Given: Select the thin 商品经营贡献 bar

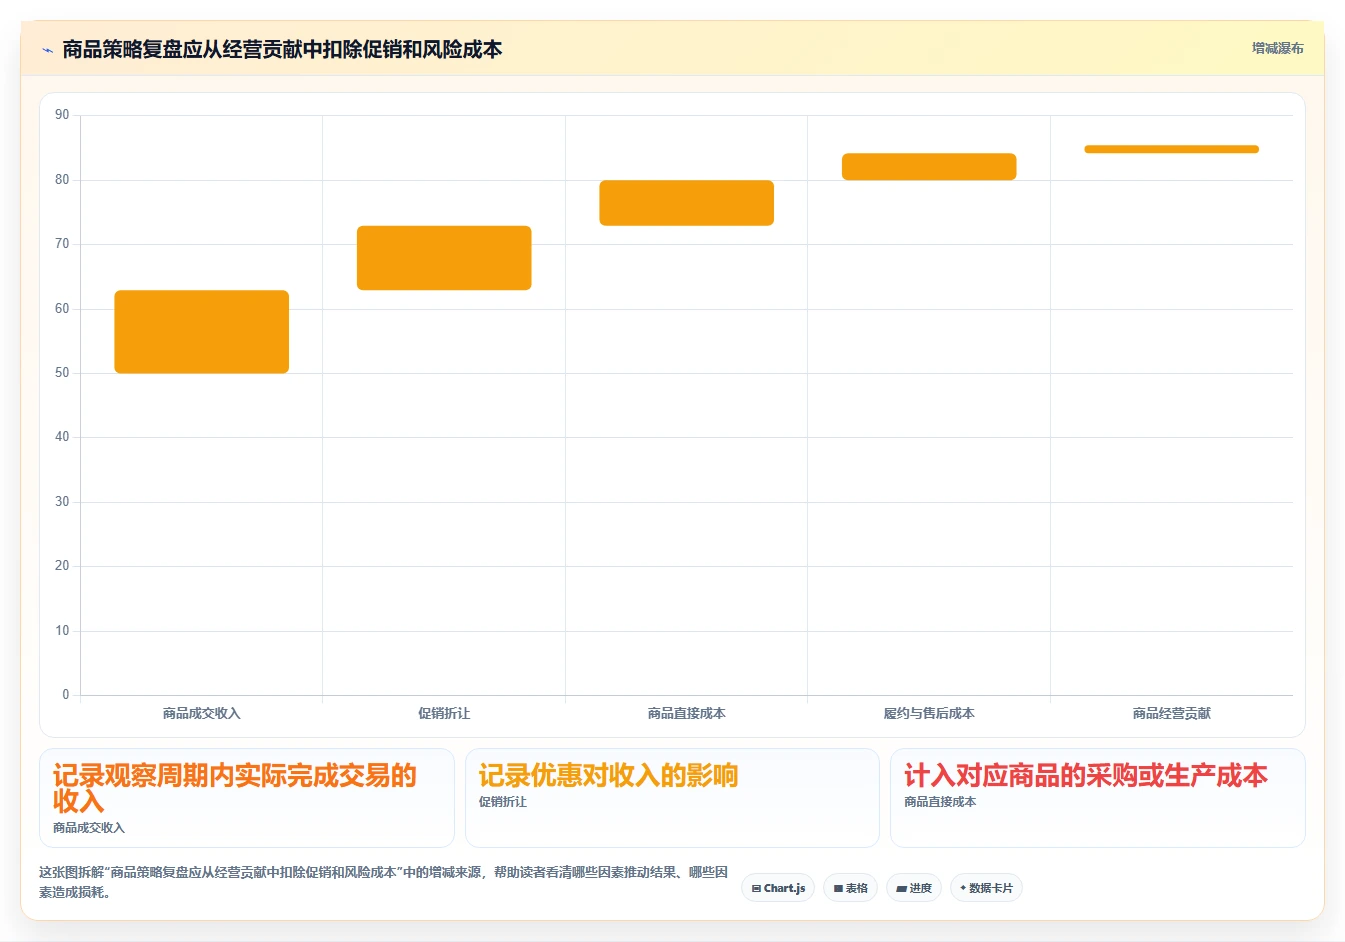Looking at the screenshot, I should click(x=1172, y=149).
